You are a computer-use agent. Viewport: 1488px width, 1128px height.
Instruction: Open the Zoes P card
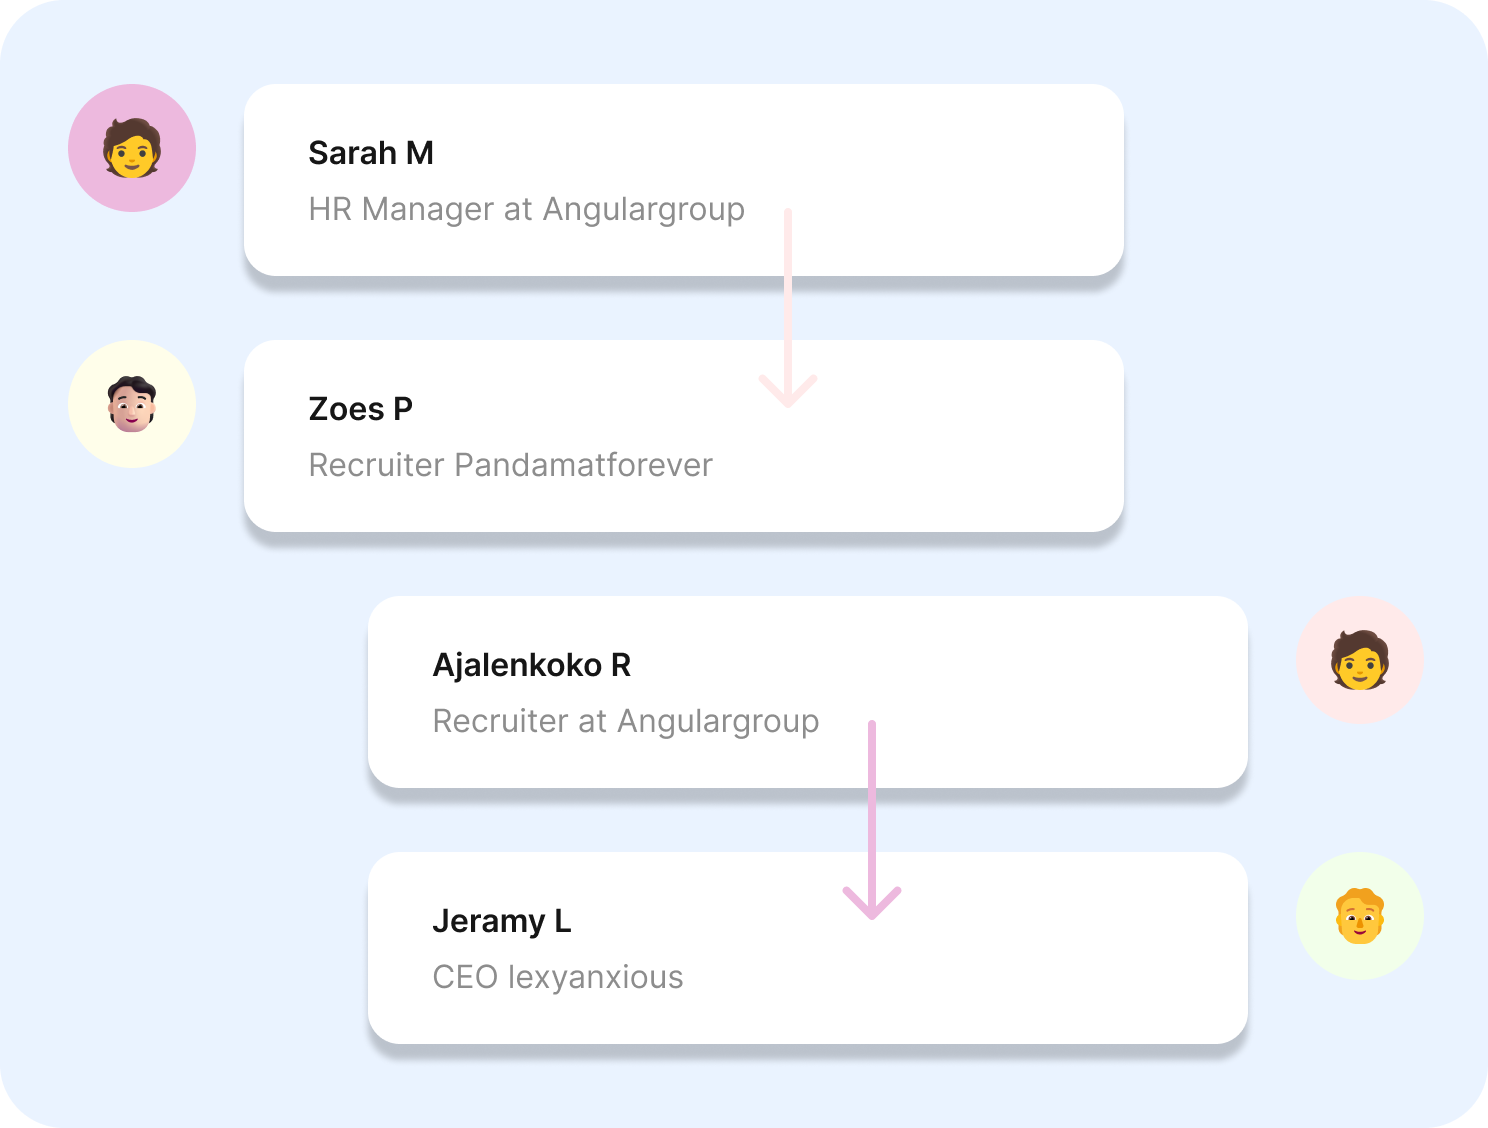click(x=684, y=436)
